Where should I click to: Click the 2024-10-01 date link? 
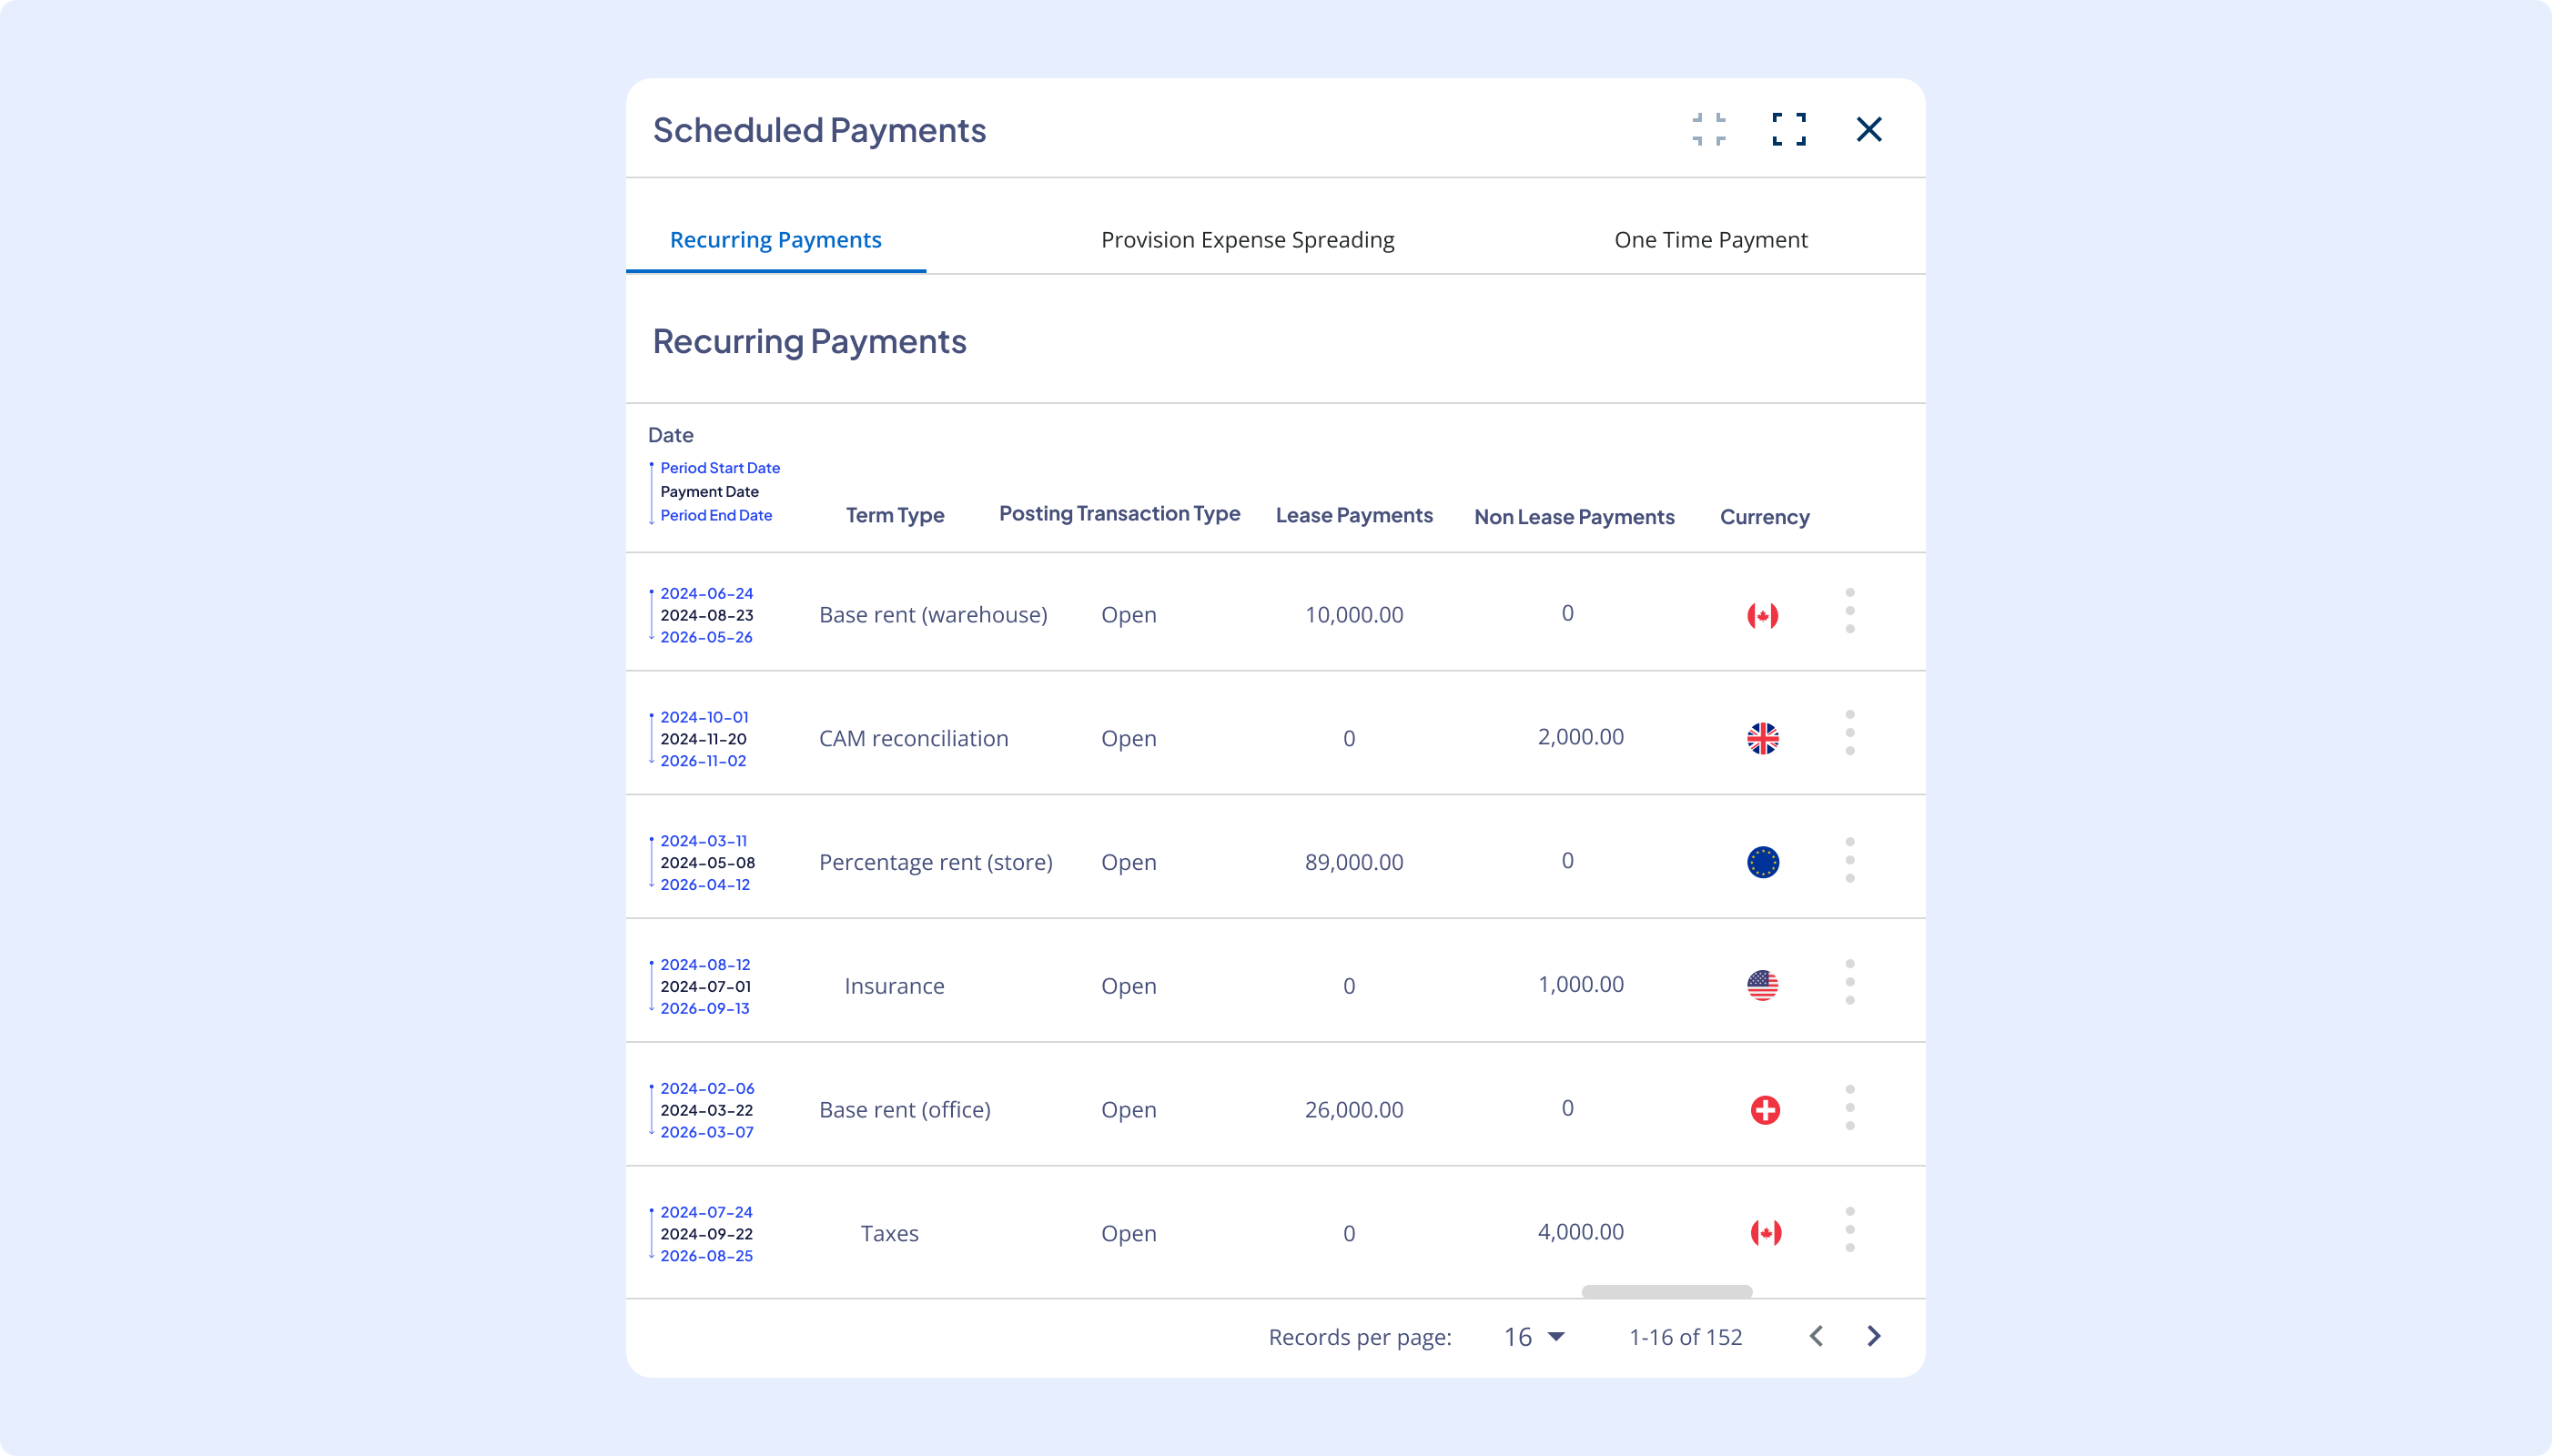(703, 717)
